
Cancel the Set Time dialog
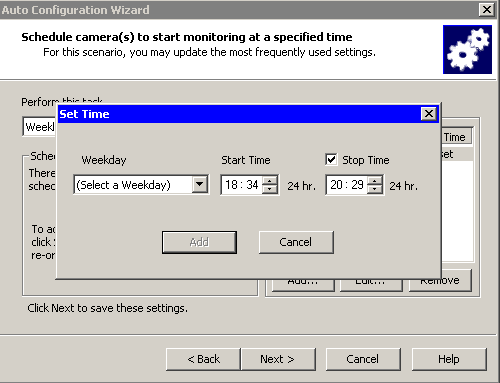point(296,242)
